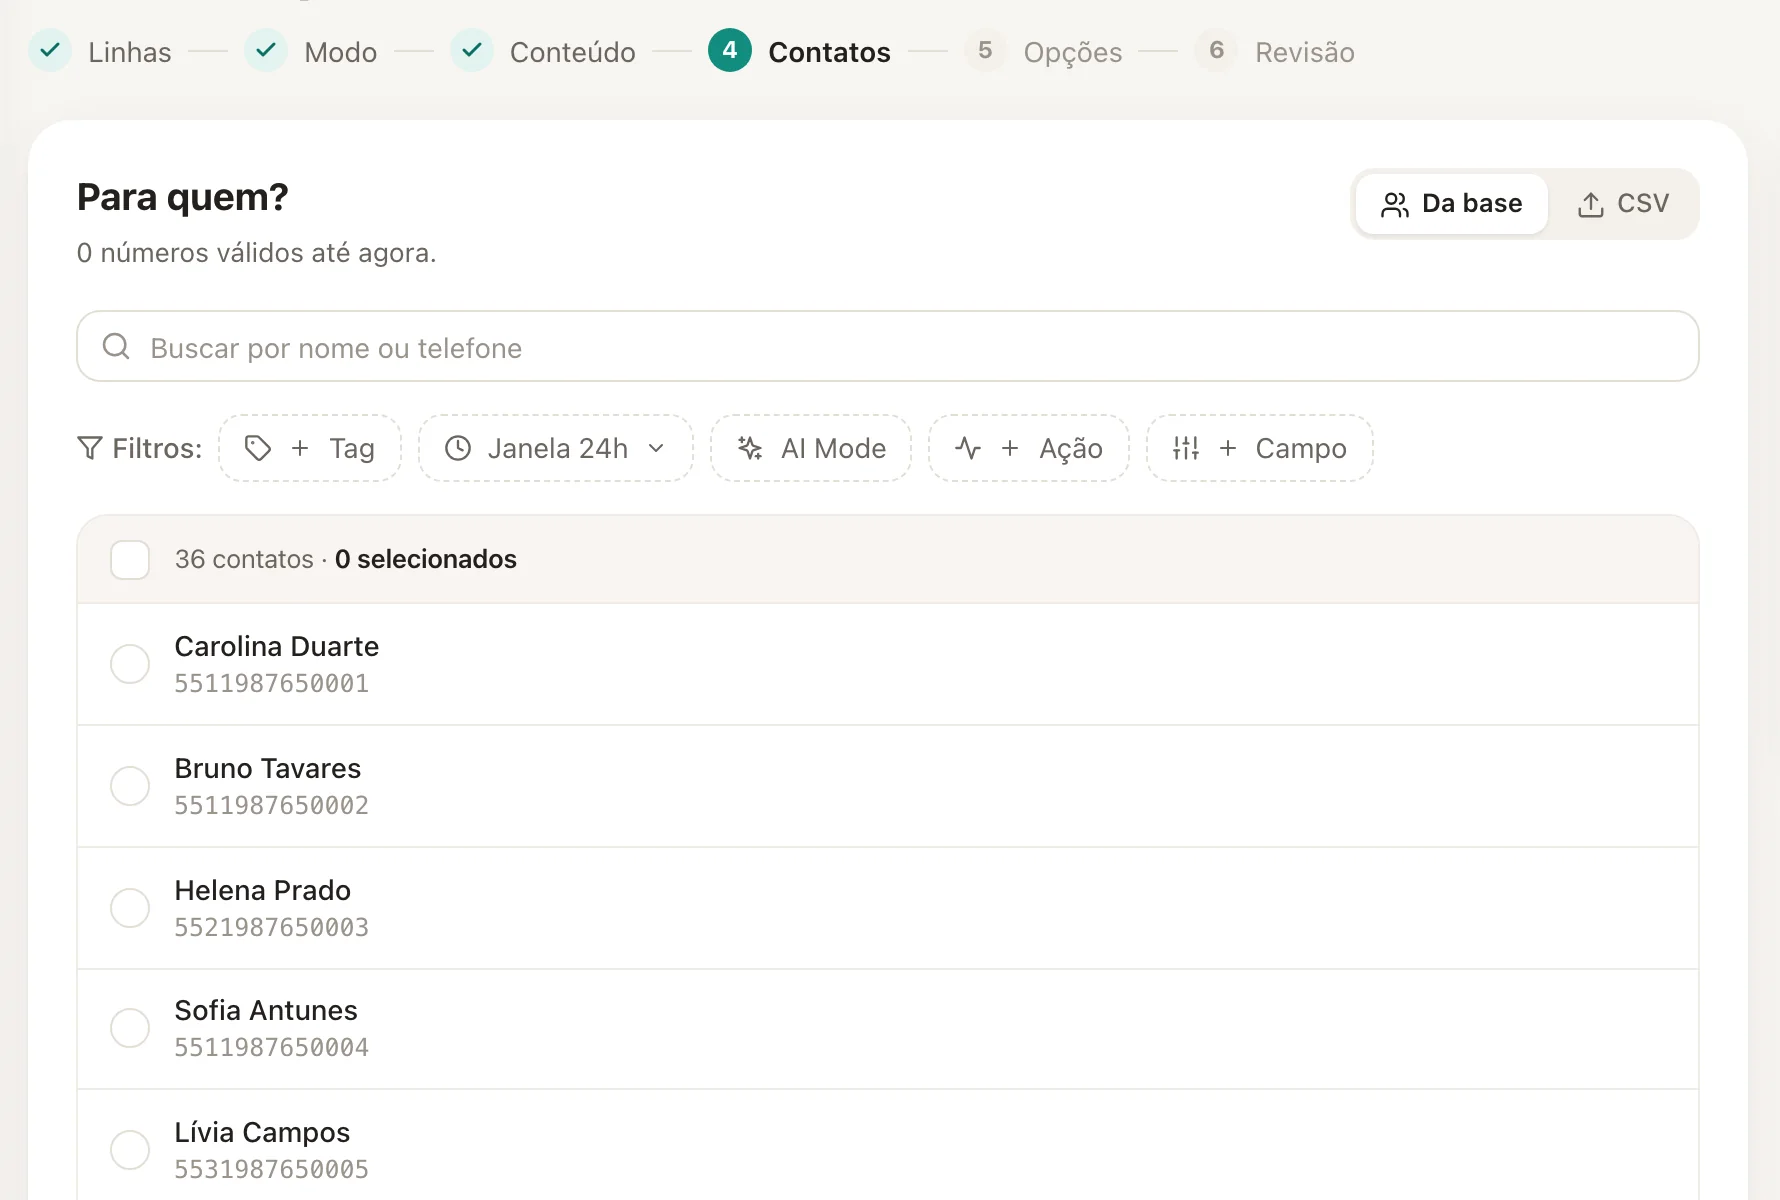This screenshot has height=1200, width=1780.
Task: Click the sliders icon in Campo filter
Action: click(1186, 448)
